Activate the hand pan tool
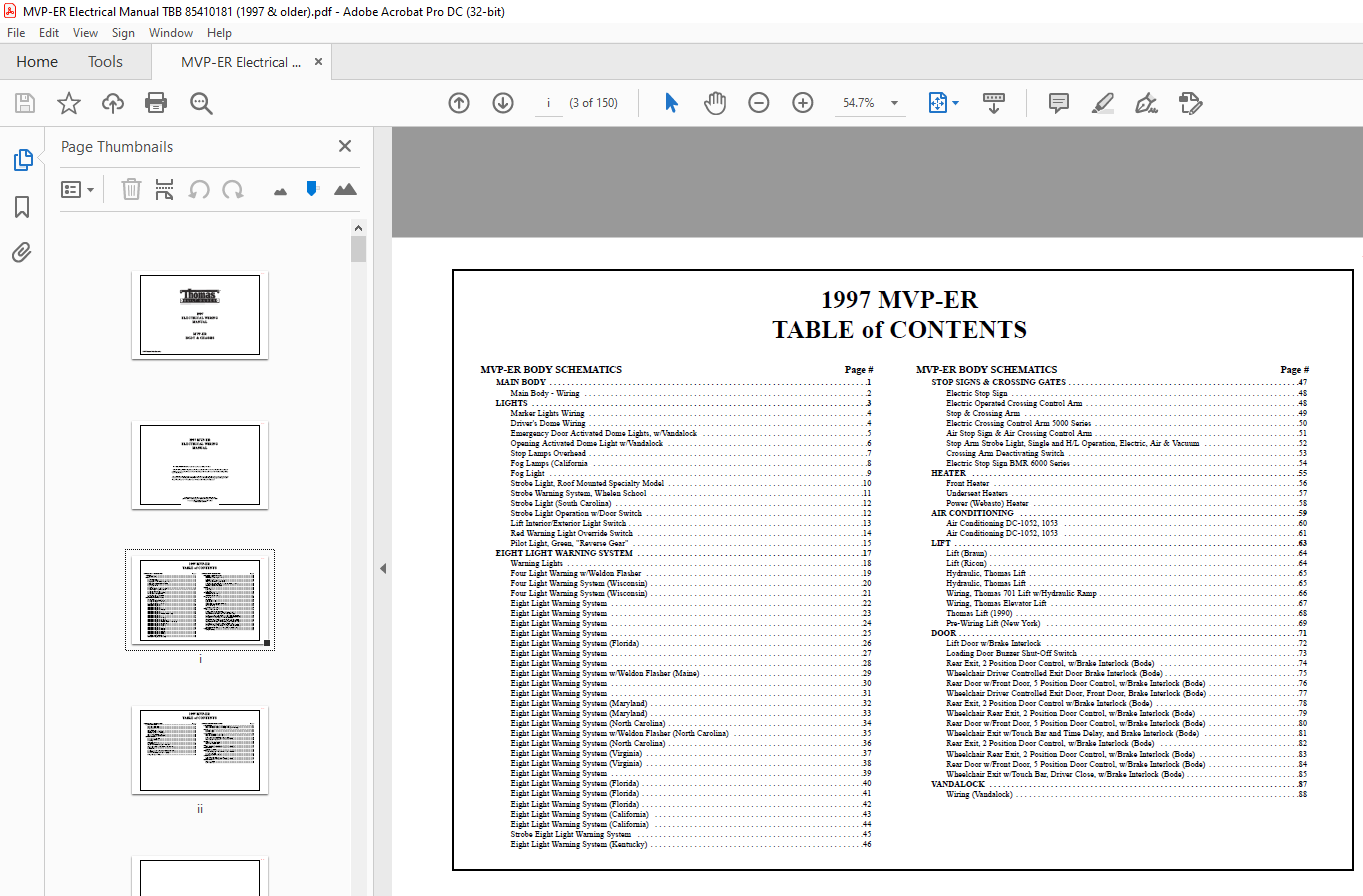 coord(714,103)
